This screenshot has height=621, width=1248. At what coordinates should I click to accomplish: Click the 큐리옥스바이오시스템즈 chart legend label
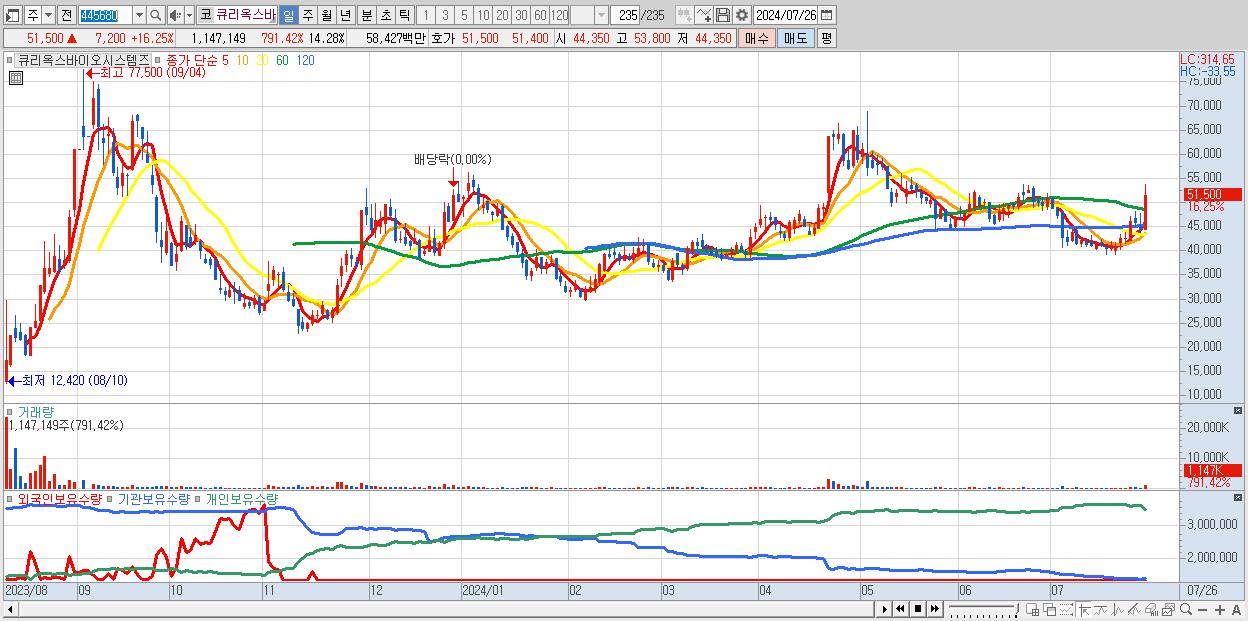point(84,60)
